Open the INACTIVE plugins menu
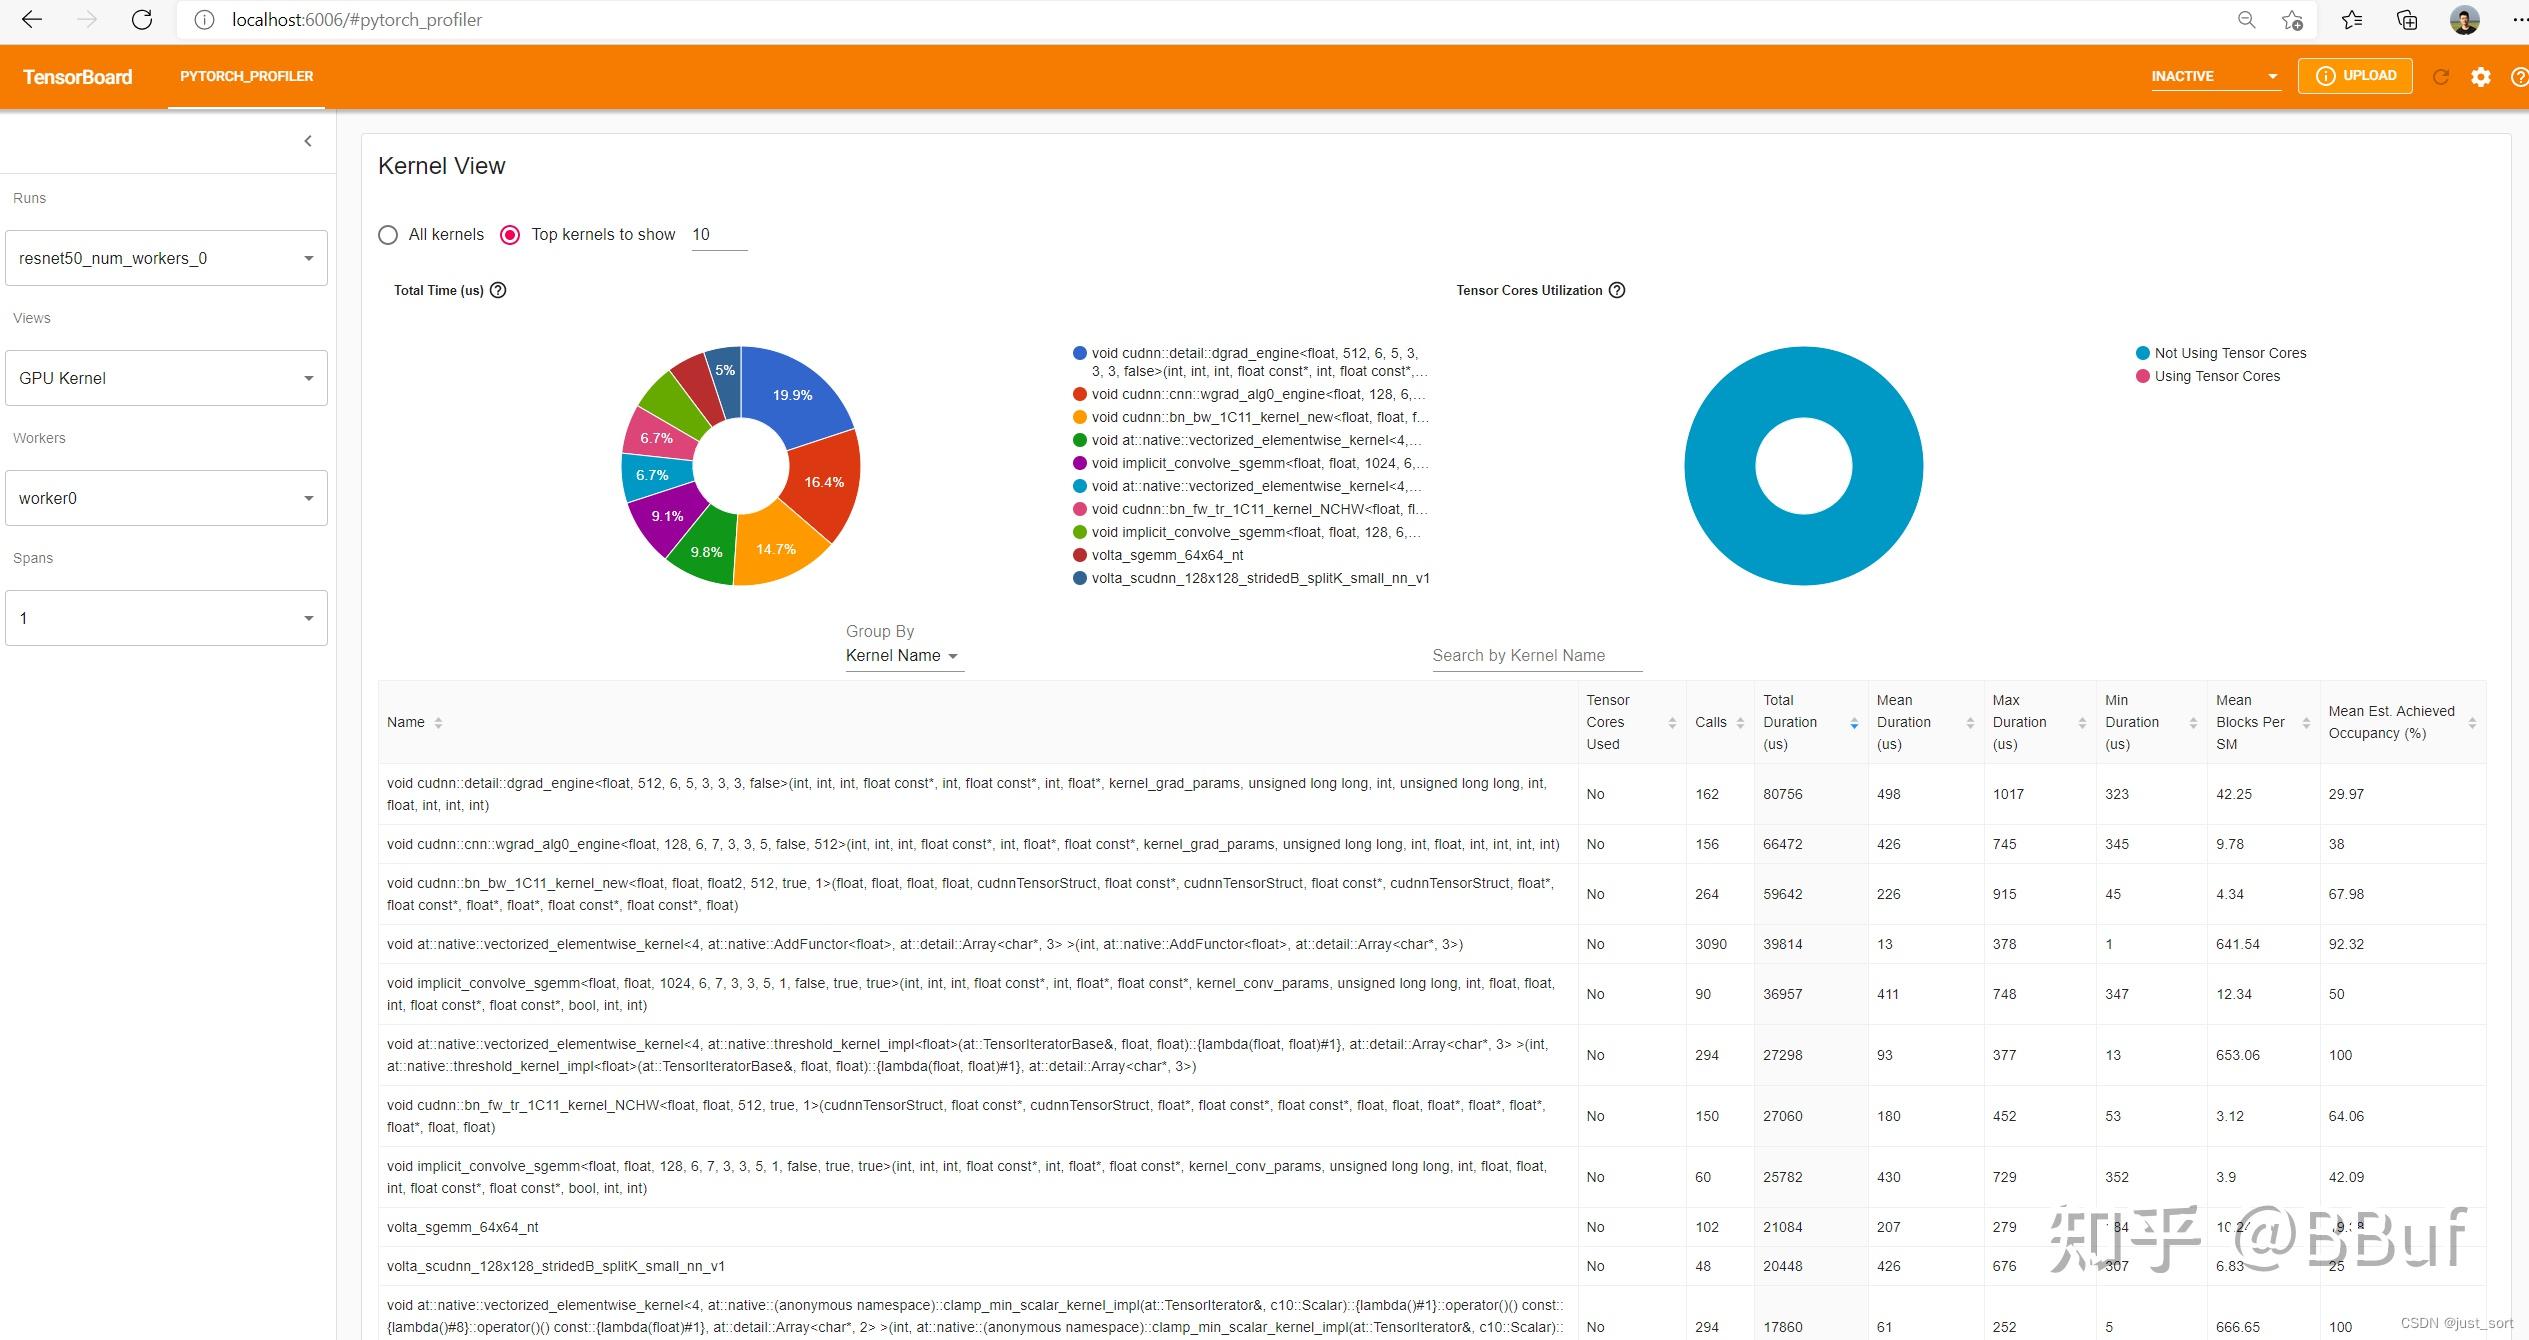This screenshot has height=1340, width=2529. coord(2214,76)
